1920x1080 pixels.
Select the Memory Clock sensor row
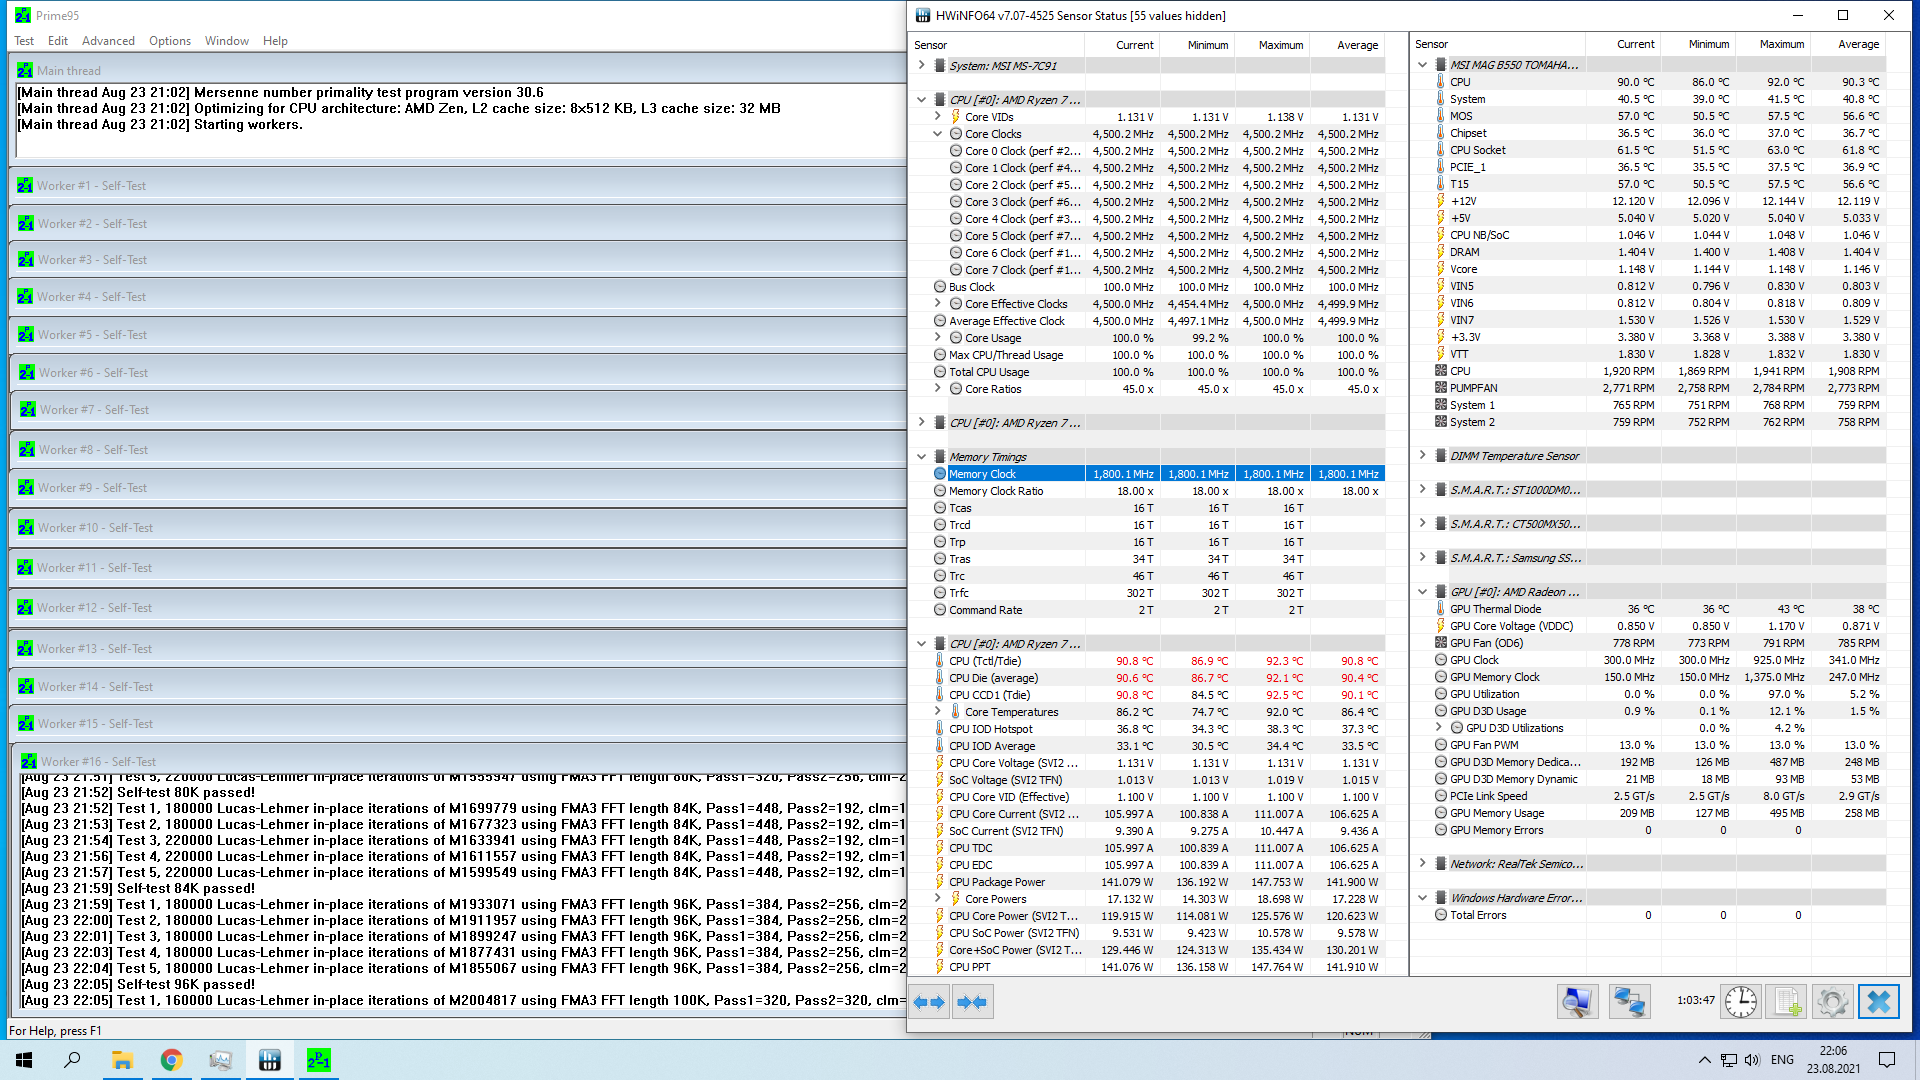(x=1010, y=474)
